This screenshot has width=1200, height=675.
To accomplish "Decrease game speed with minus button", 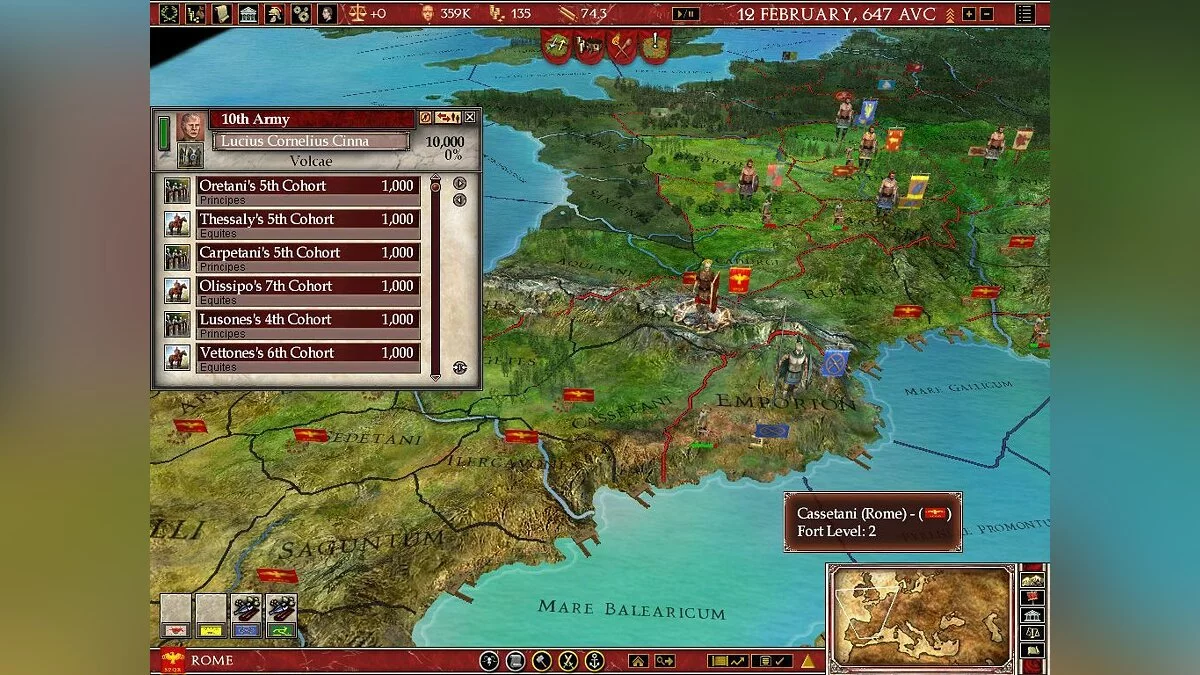I will click(986, 14).
